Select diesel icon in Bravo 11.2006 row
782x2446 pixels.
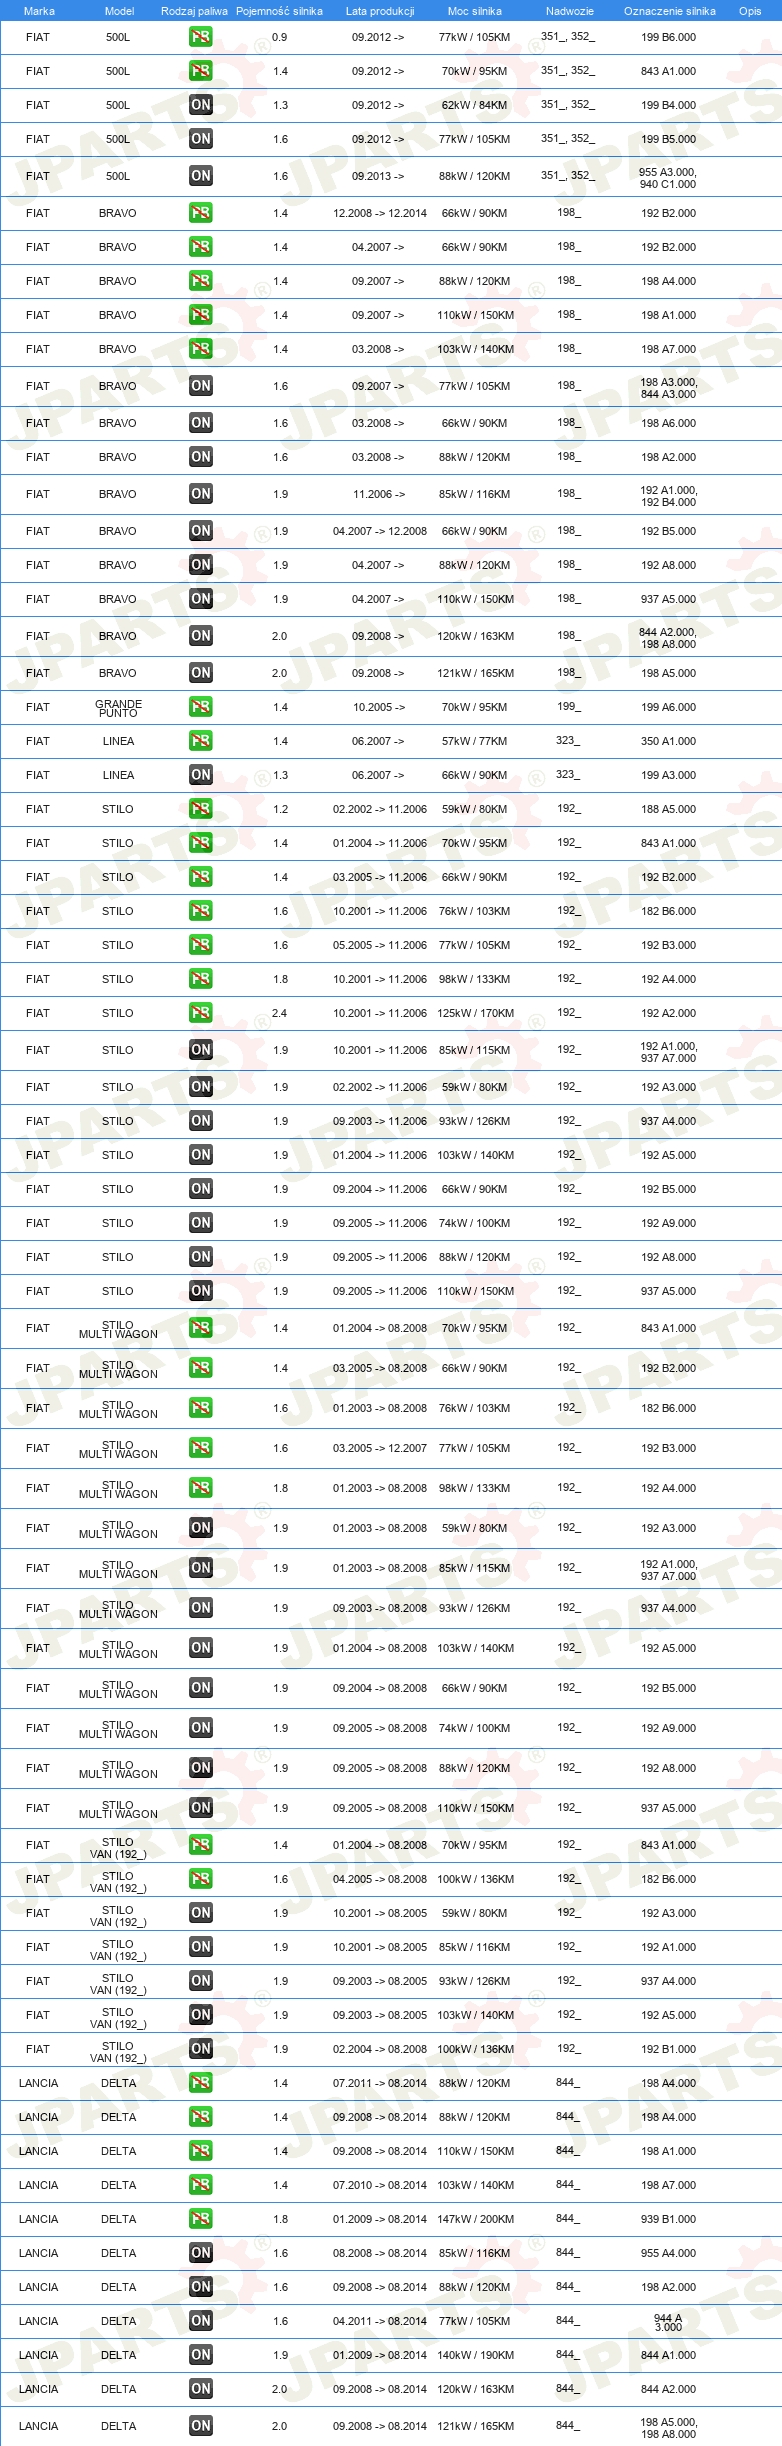tap(201, 494)
